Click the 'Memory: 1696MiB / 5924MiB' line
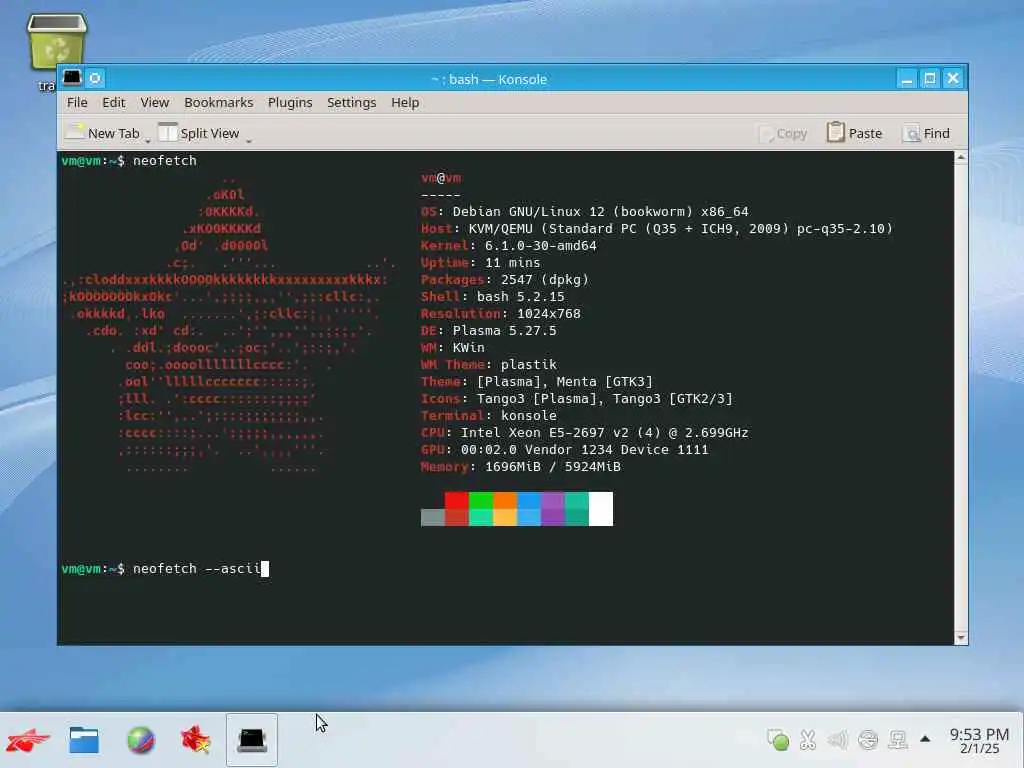Image resolution: width=1024 pixels, height=768 pixels. pos(520,466)
